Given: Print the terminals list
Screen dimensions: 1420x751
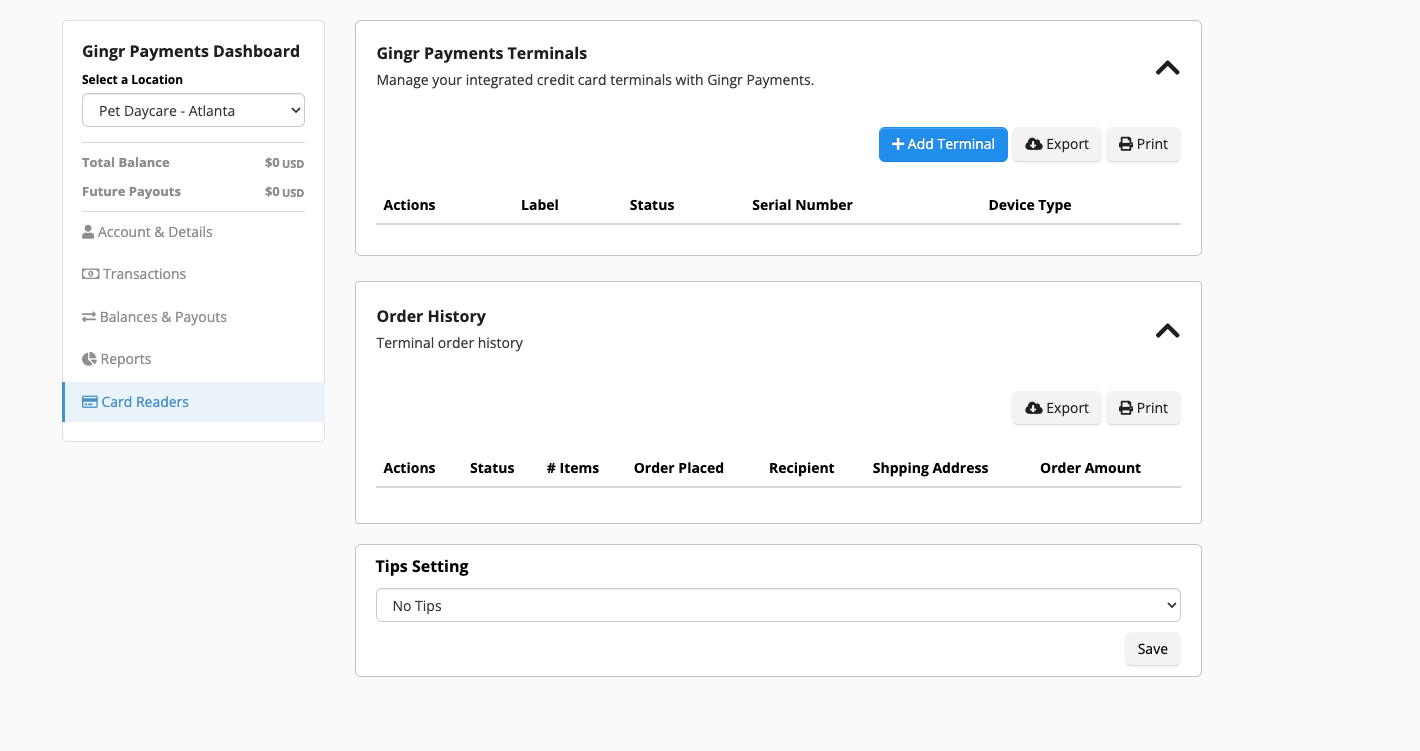Looking at the screenshot, I should (1143, 144).
